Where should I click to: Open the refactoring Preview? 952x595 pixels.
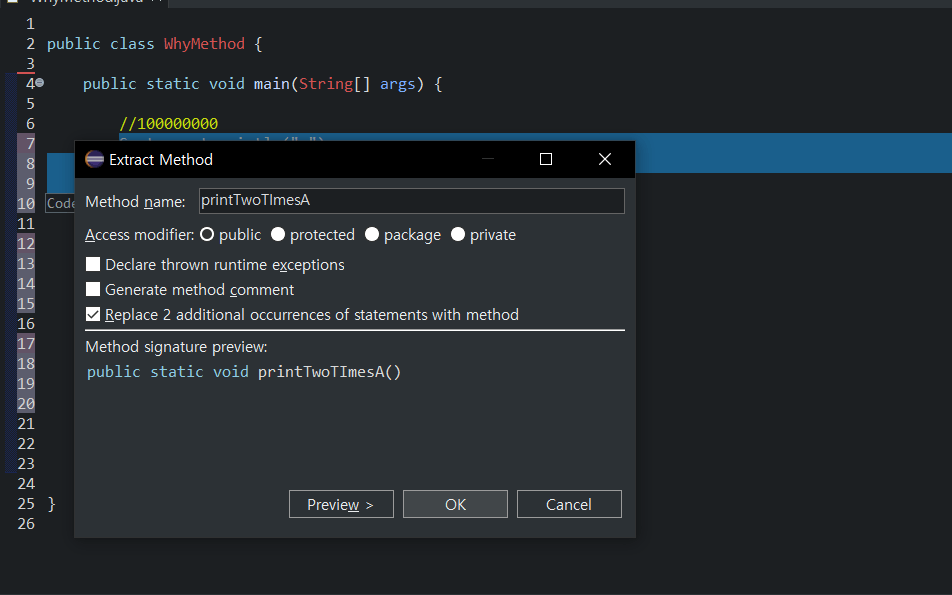pyautogui.click(x=341, y=504)
